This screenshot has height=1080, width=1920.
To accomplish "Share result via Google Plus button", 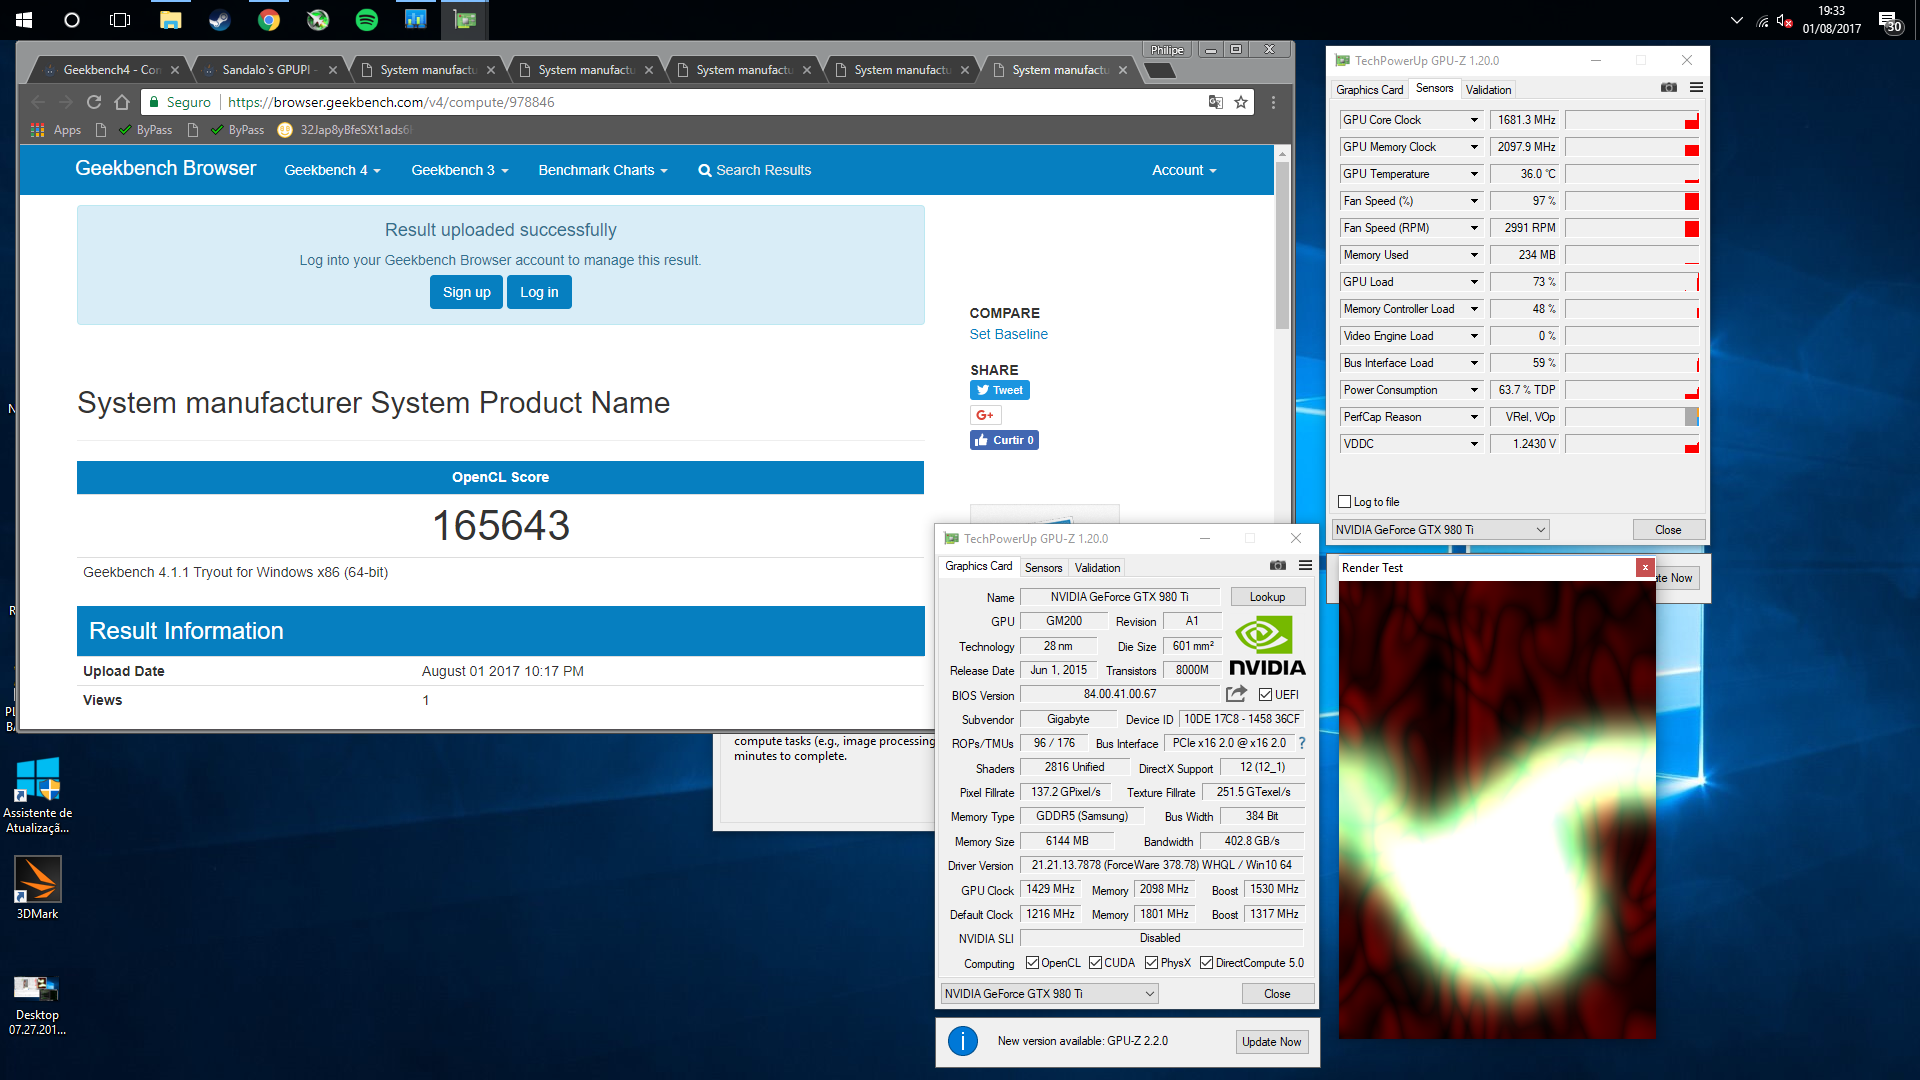I will point(985,415).
